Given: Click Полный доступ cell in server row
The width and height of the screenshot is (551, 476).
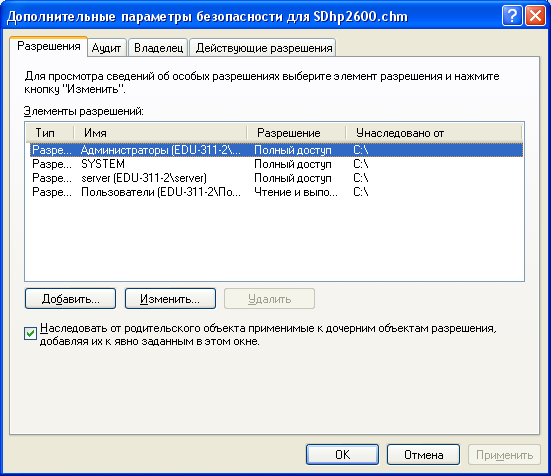Looking at the screenshot, I should [293, 178].
